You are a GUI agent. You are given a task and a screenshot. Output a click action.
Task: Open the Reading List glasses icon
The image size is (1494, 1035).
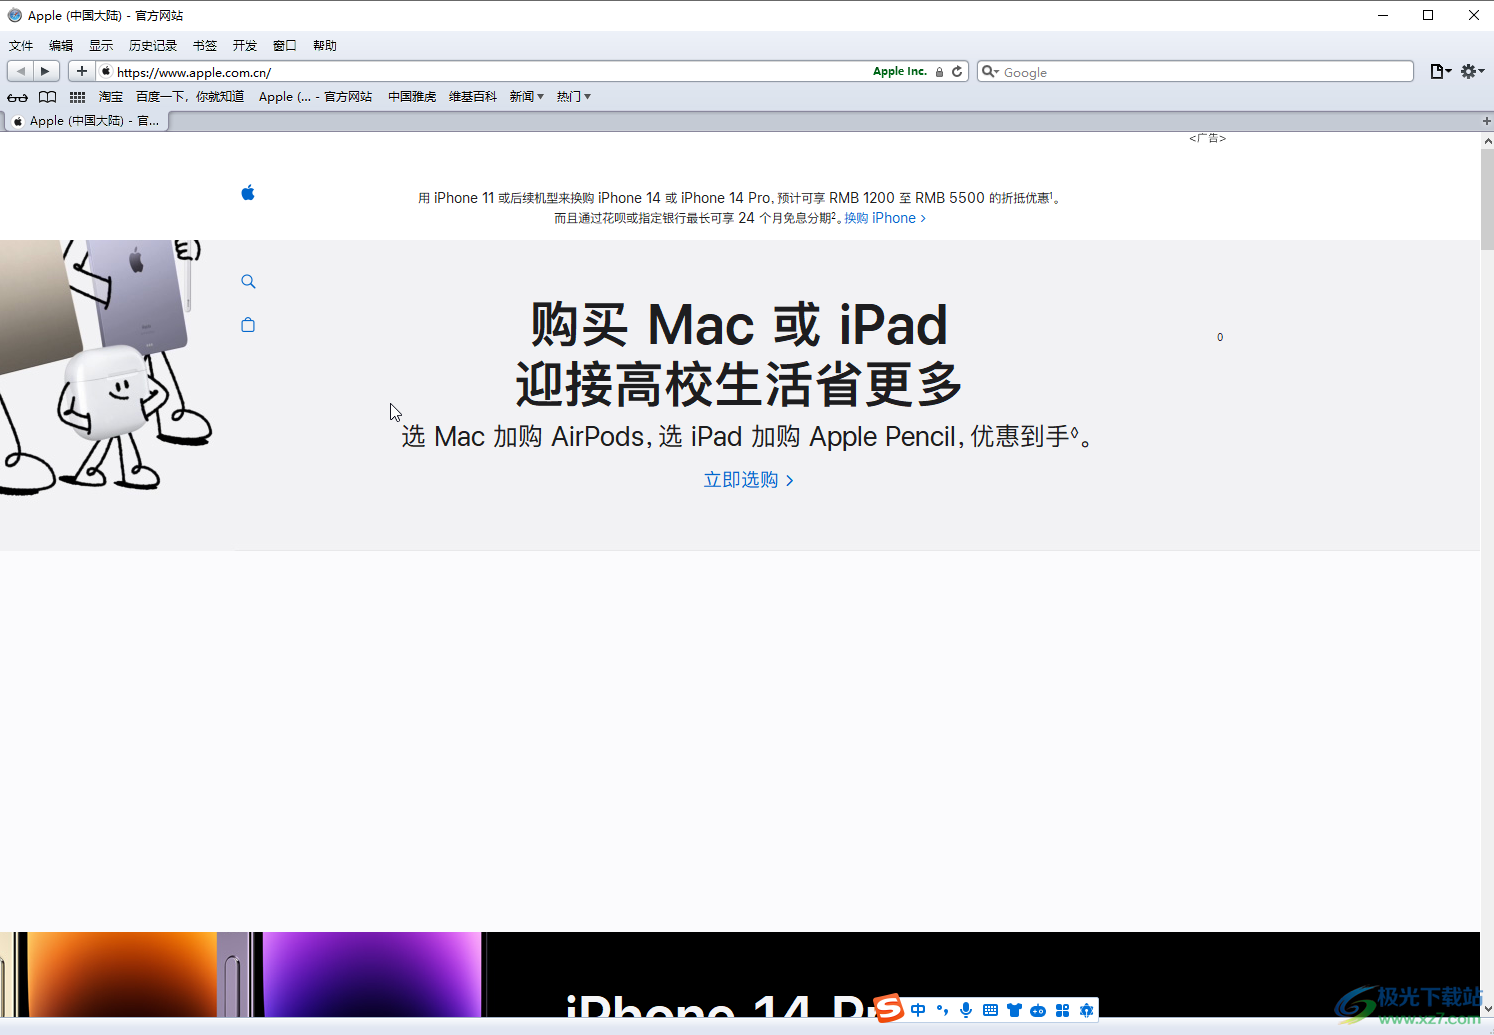[x=18, y=97]
